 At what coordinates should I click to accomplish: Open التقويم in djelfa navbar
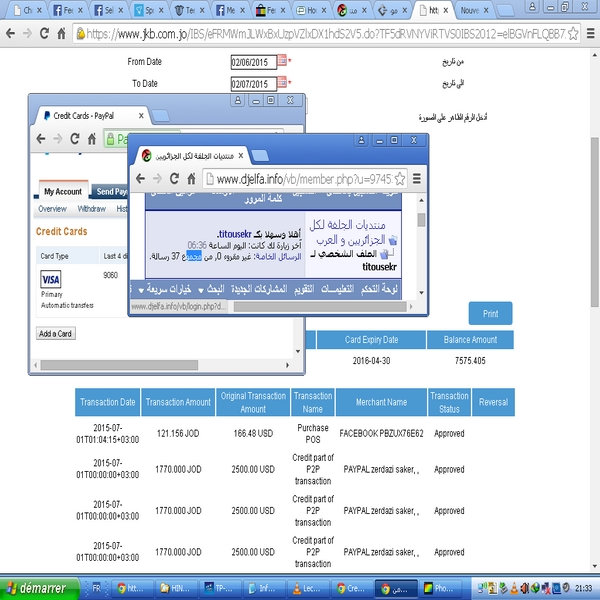point(304,289)
